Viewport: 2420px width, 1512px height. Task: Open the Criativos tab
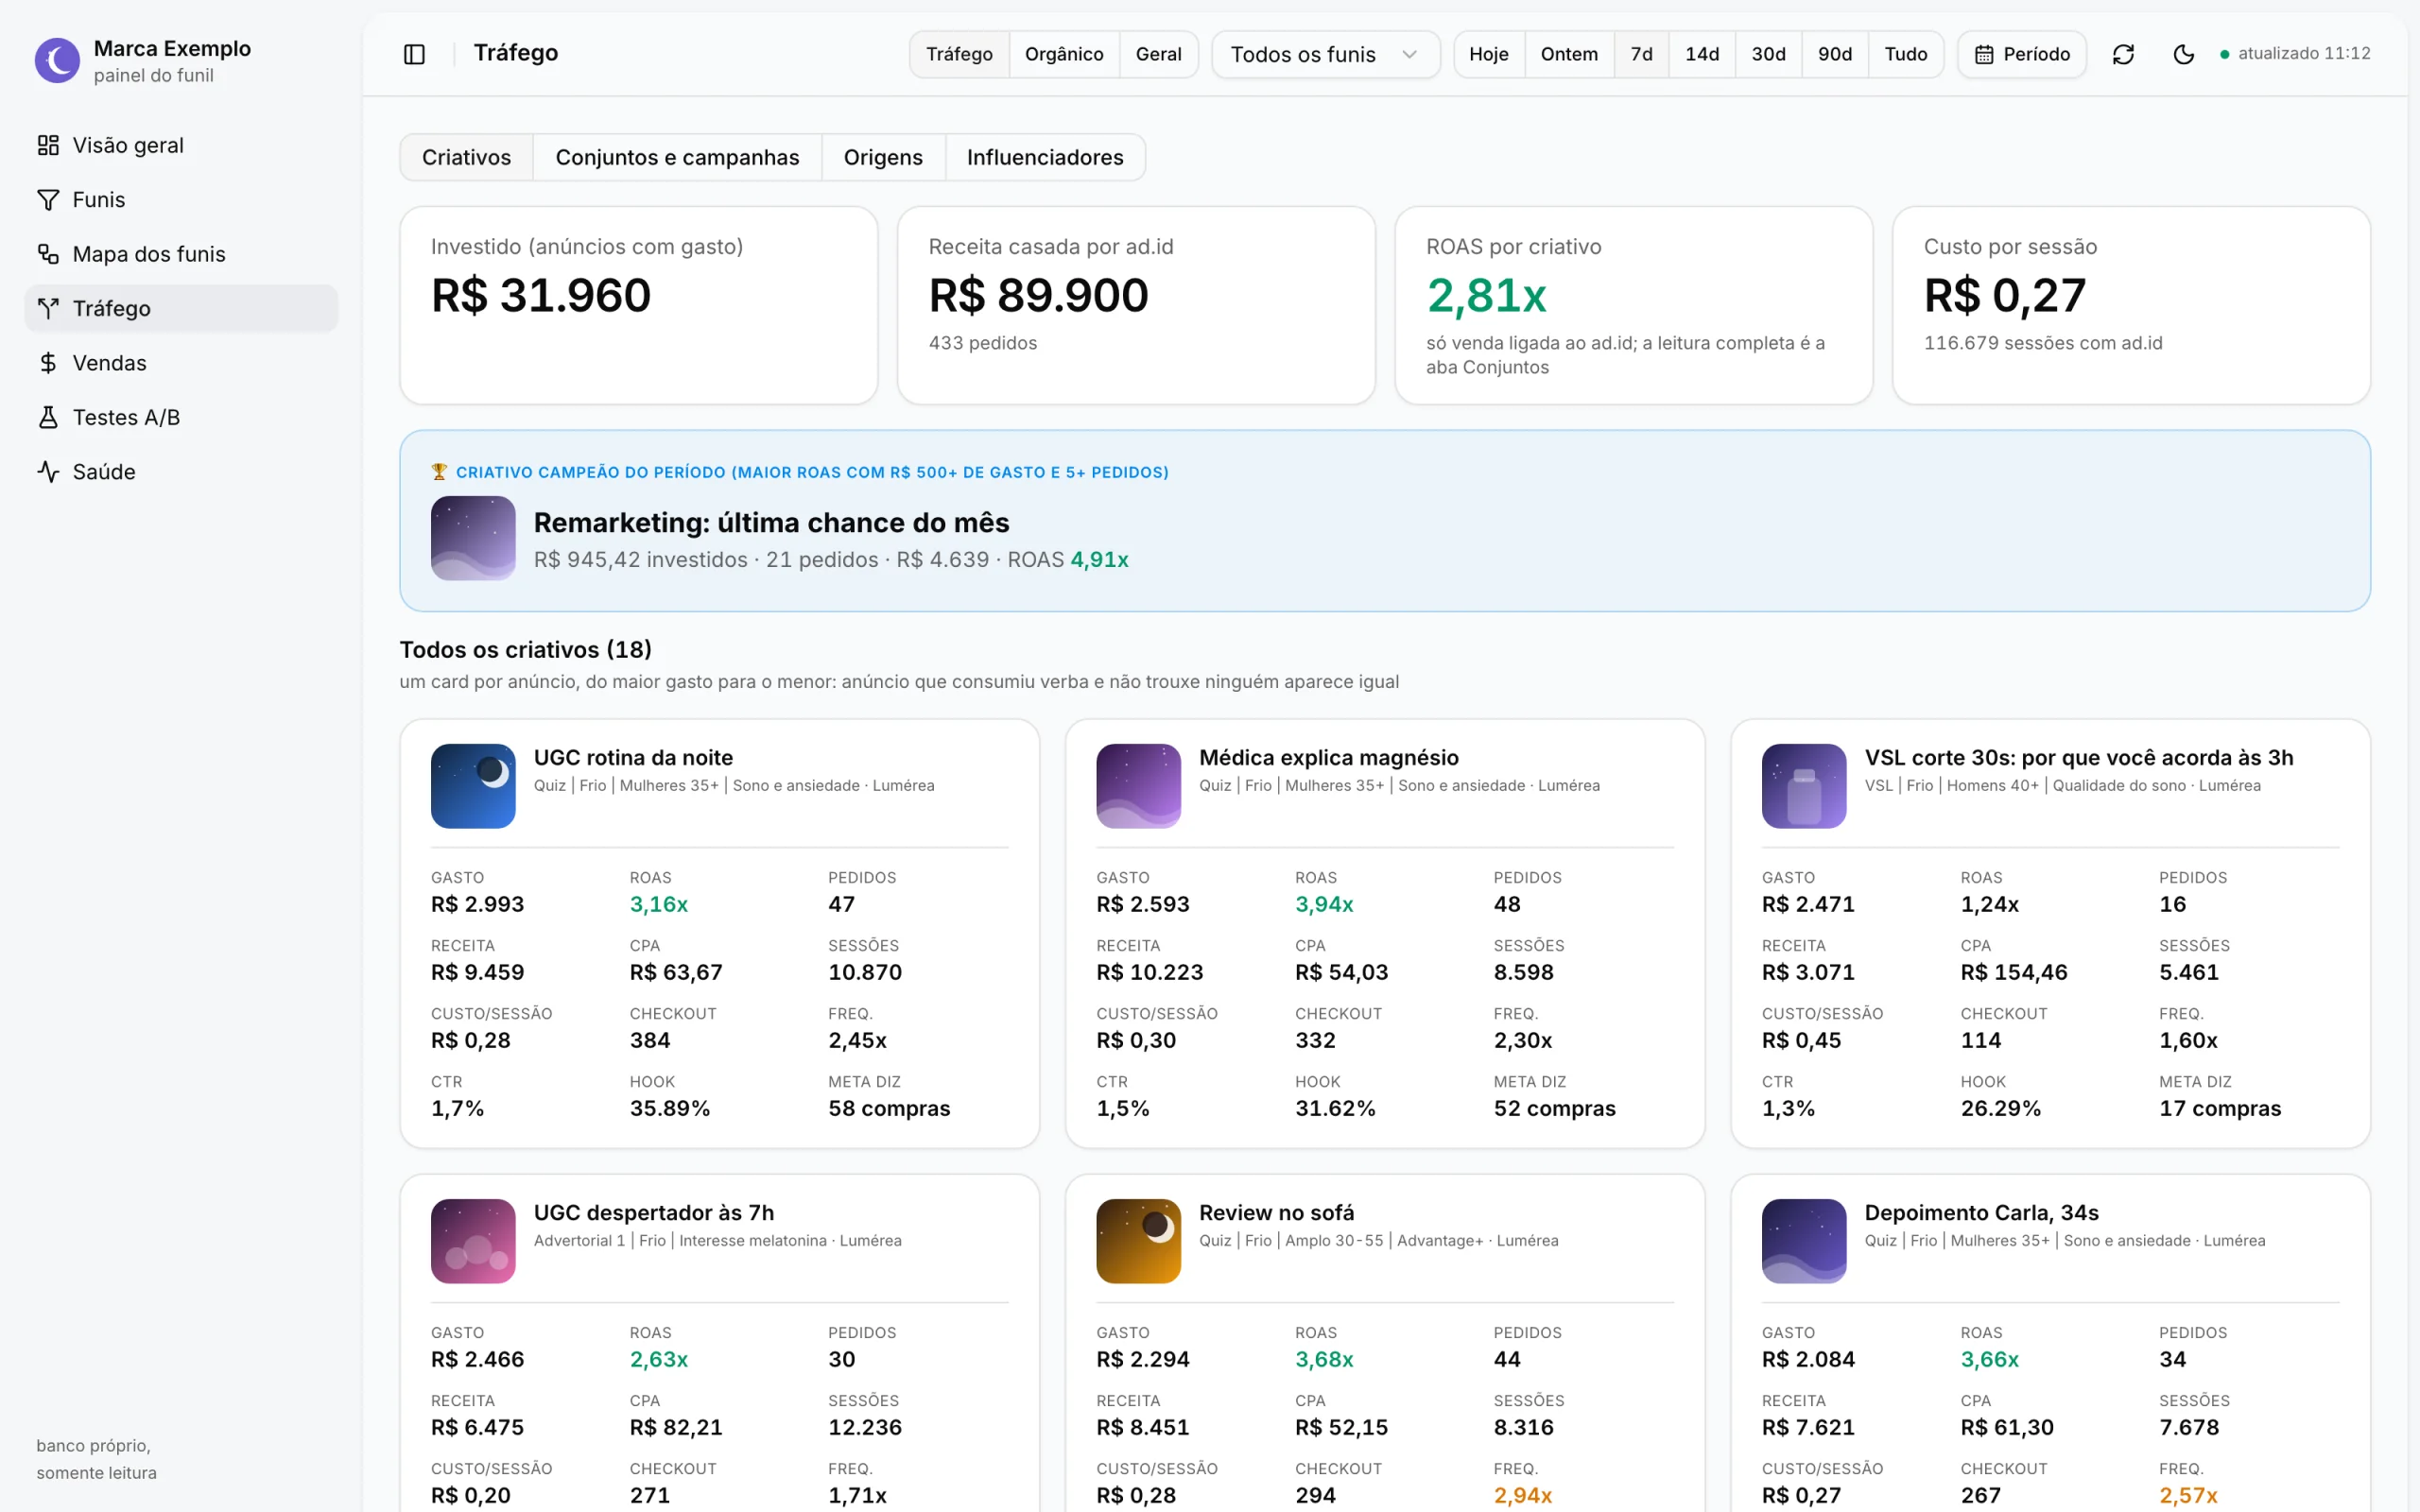[466, 157]
